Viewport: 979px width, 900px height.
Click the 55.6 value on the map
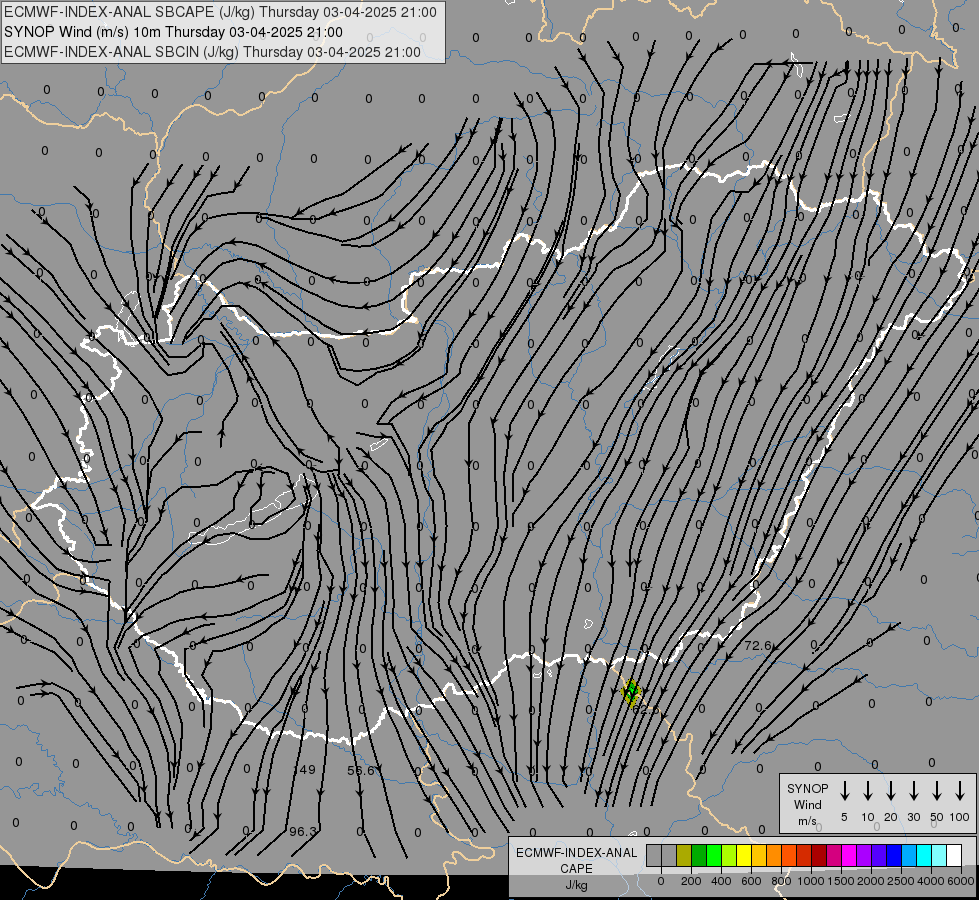pyautogui.click(x=361, y=770)
